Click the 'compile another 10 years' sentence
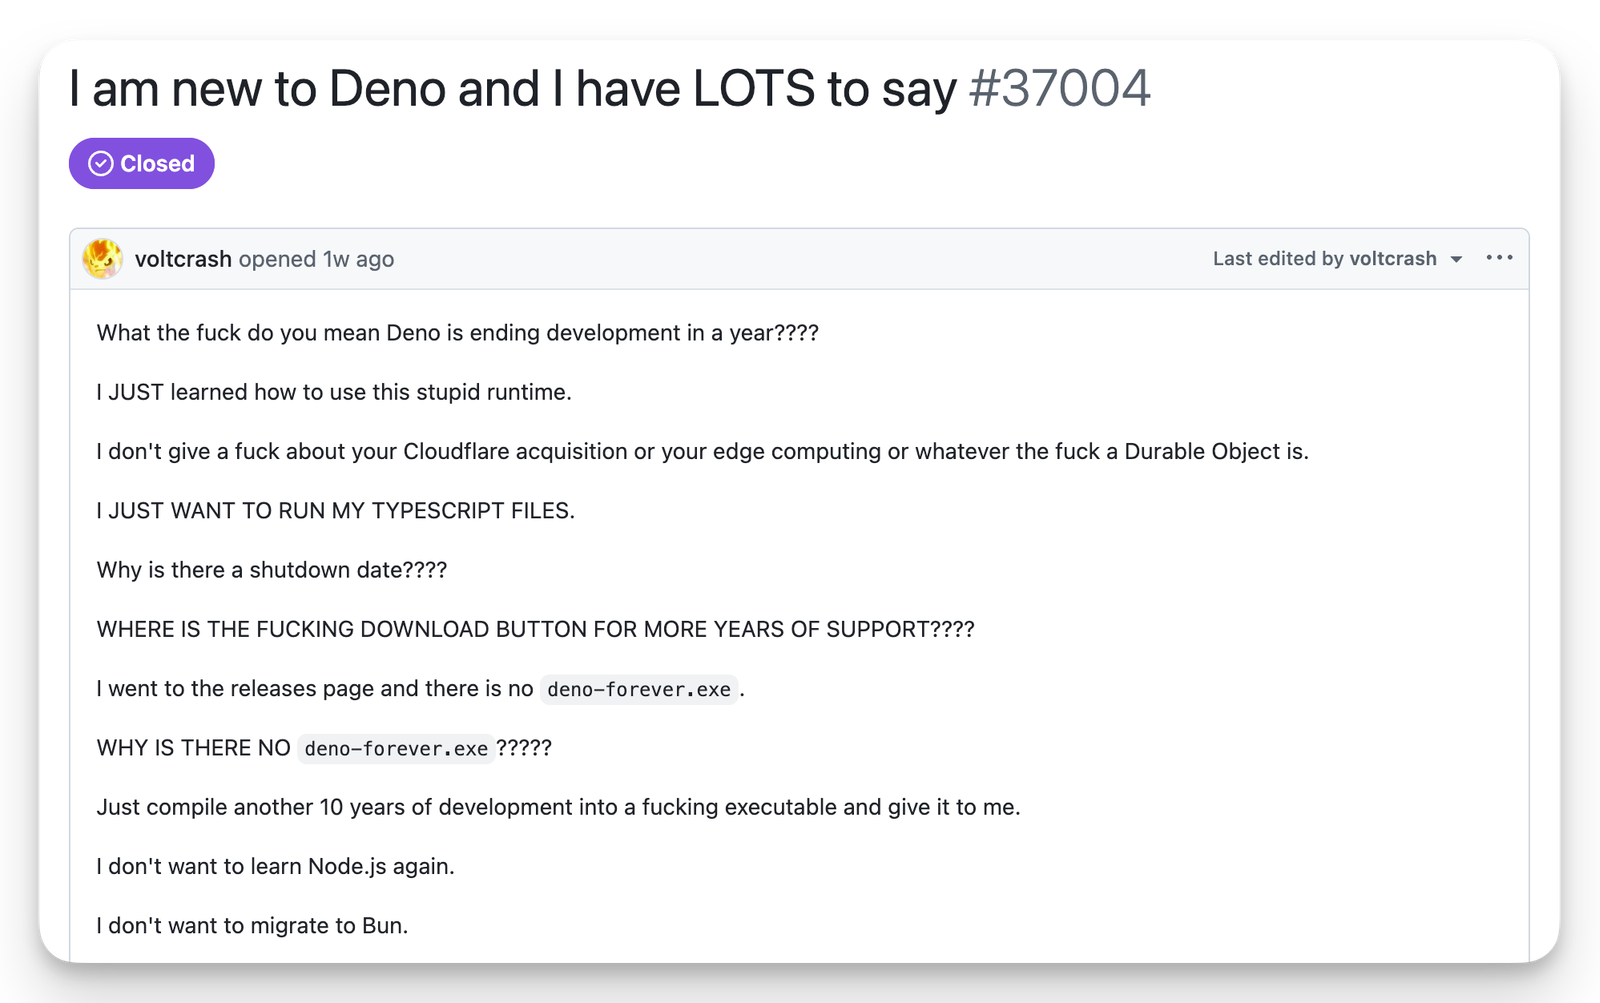 pyautogui.click(x=559, y=807)
